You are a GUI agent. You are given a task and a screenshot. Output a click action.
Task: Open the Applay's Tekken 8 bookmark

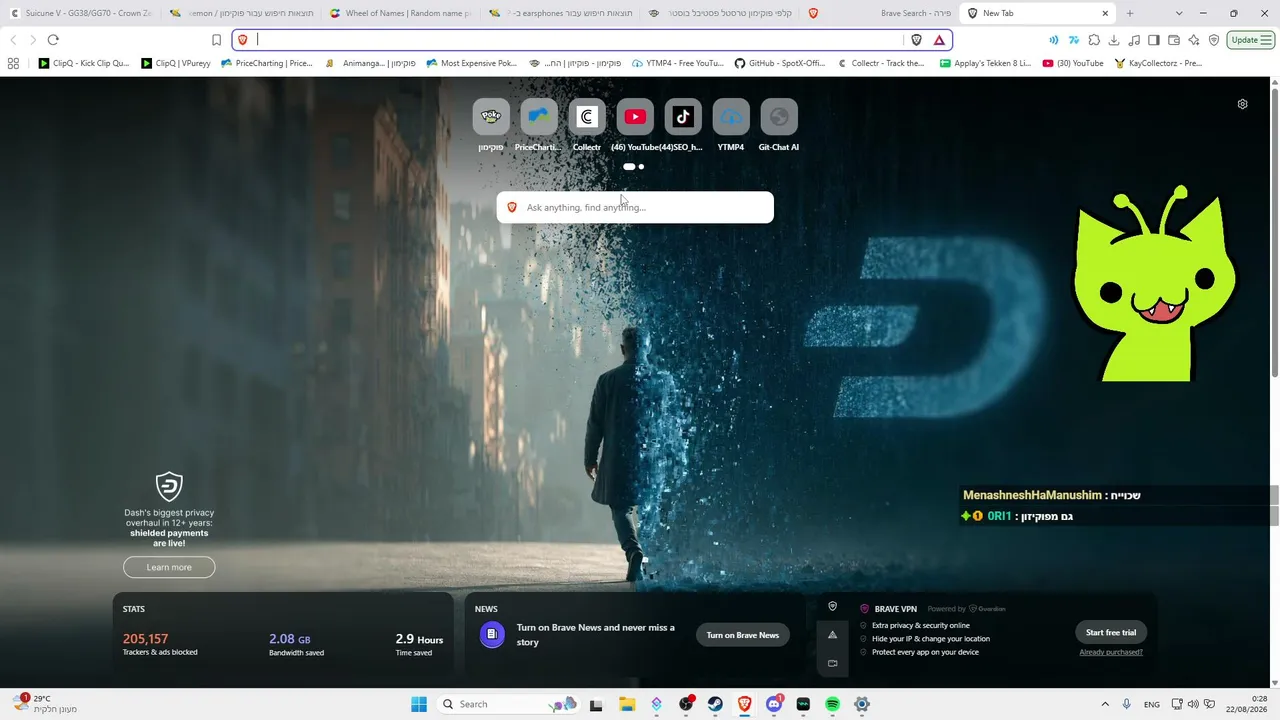coord(986,63)
